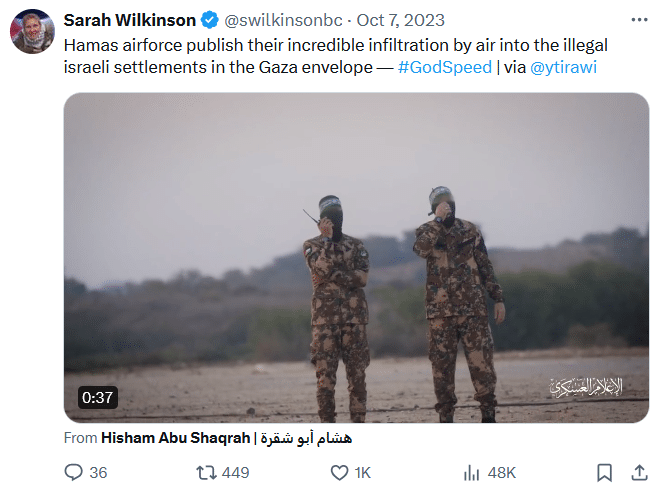Open the @ytirawi mention link

563,67
